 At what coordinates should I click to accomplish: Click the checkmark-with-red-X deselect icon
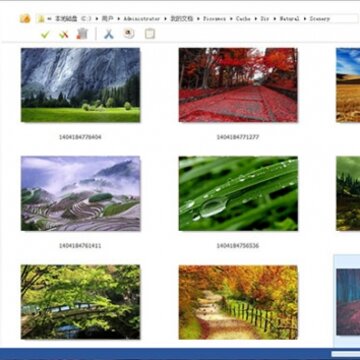pos(64,34)
